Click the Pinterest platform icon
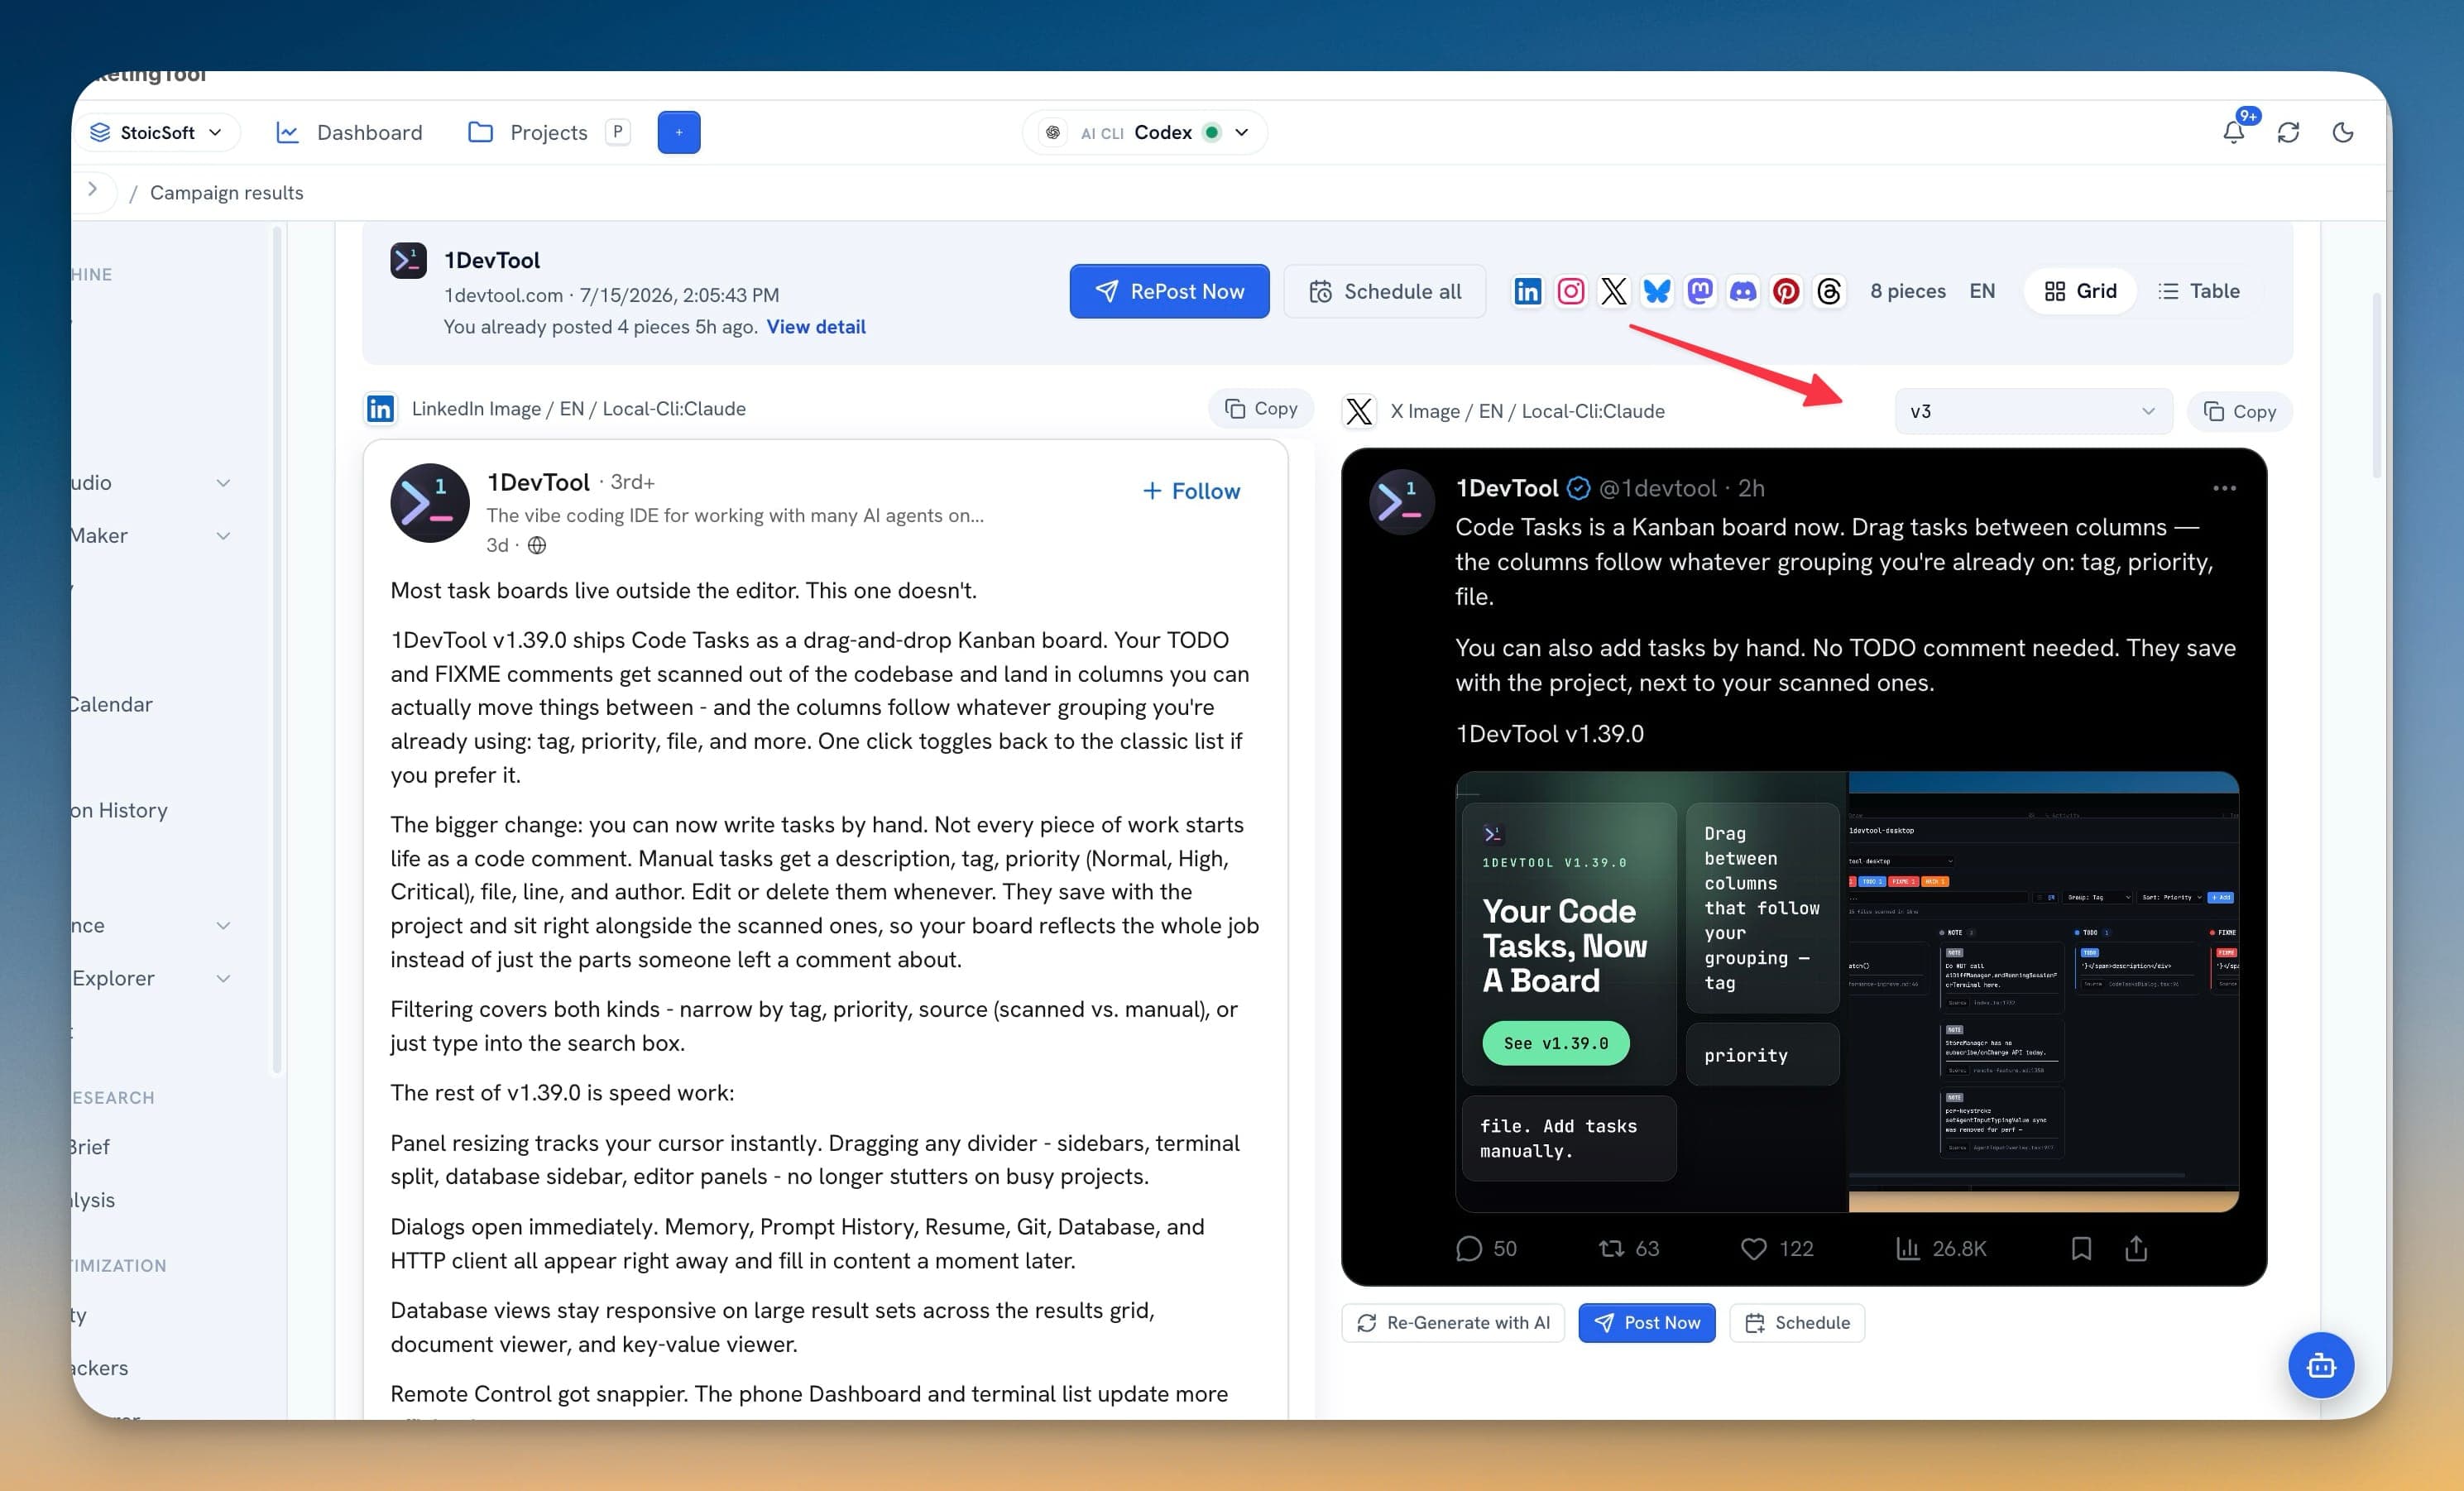The height and width of the screenshot is (1491, 2464). click(x=1785, y=291)
